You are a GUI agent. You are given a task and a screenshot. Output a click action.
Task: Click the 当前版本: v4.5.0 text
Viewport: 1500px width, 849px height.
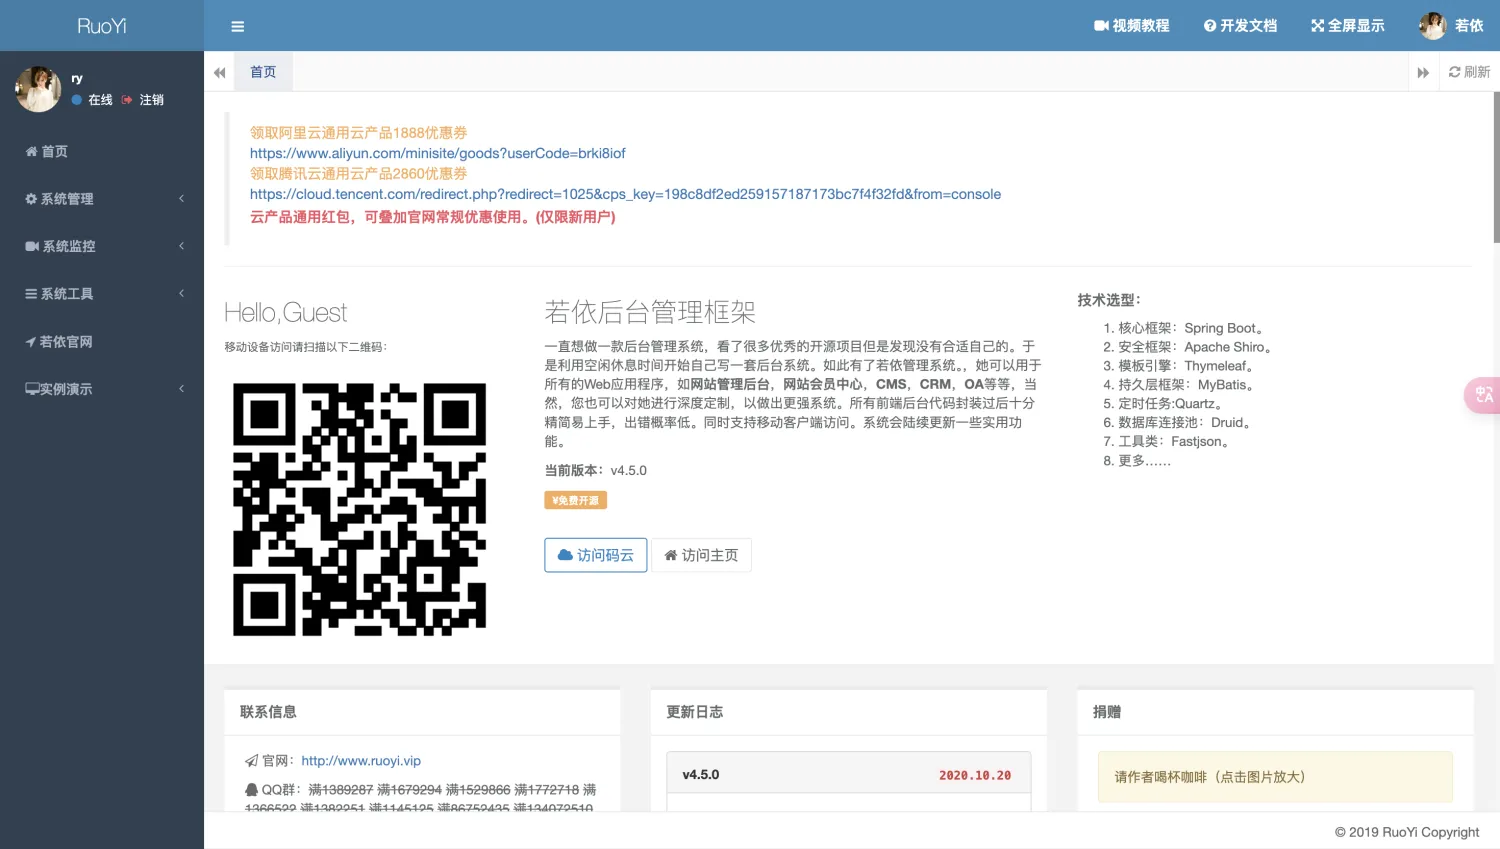(595, 471)
